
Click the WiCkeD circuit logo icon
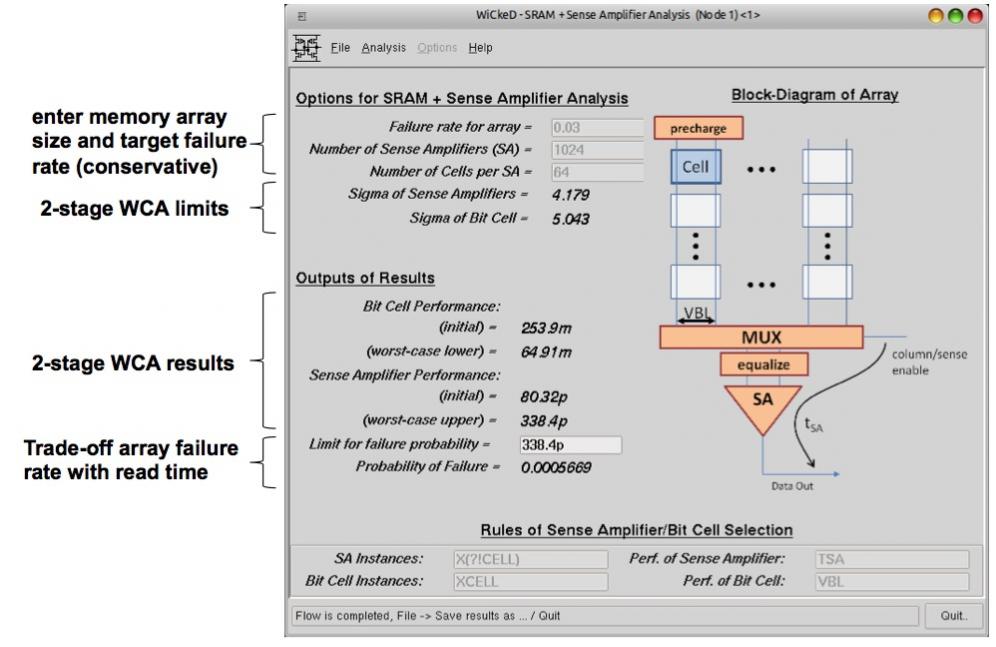[306, 48]
